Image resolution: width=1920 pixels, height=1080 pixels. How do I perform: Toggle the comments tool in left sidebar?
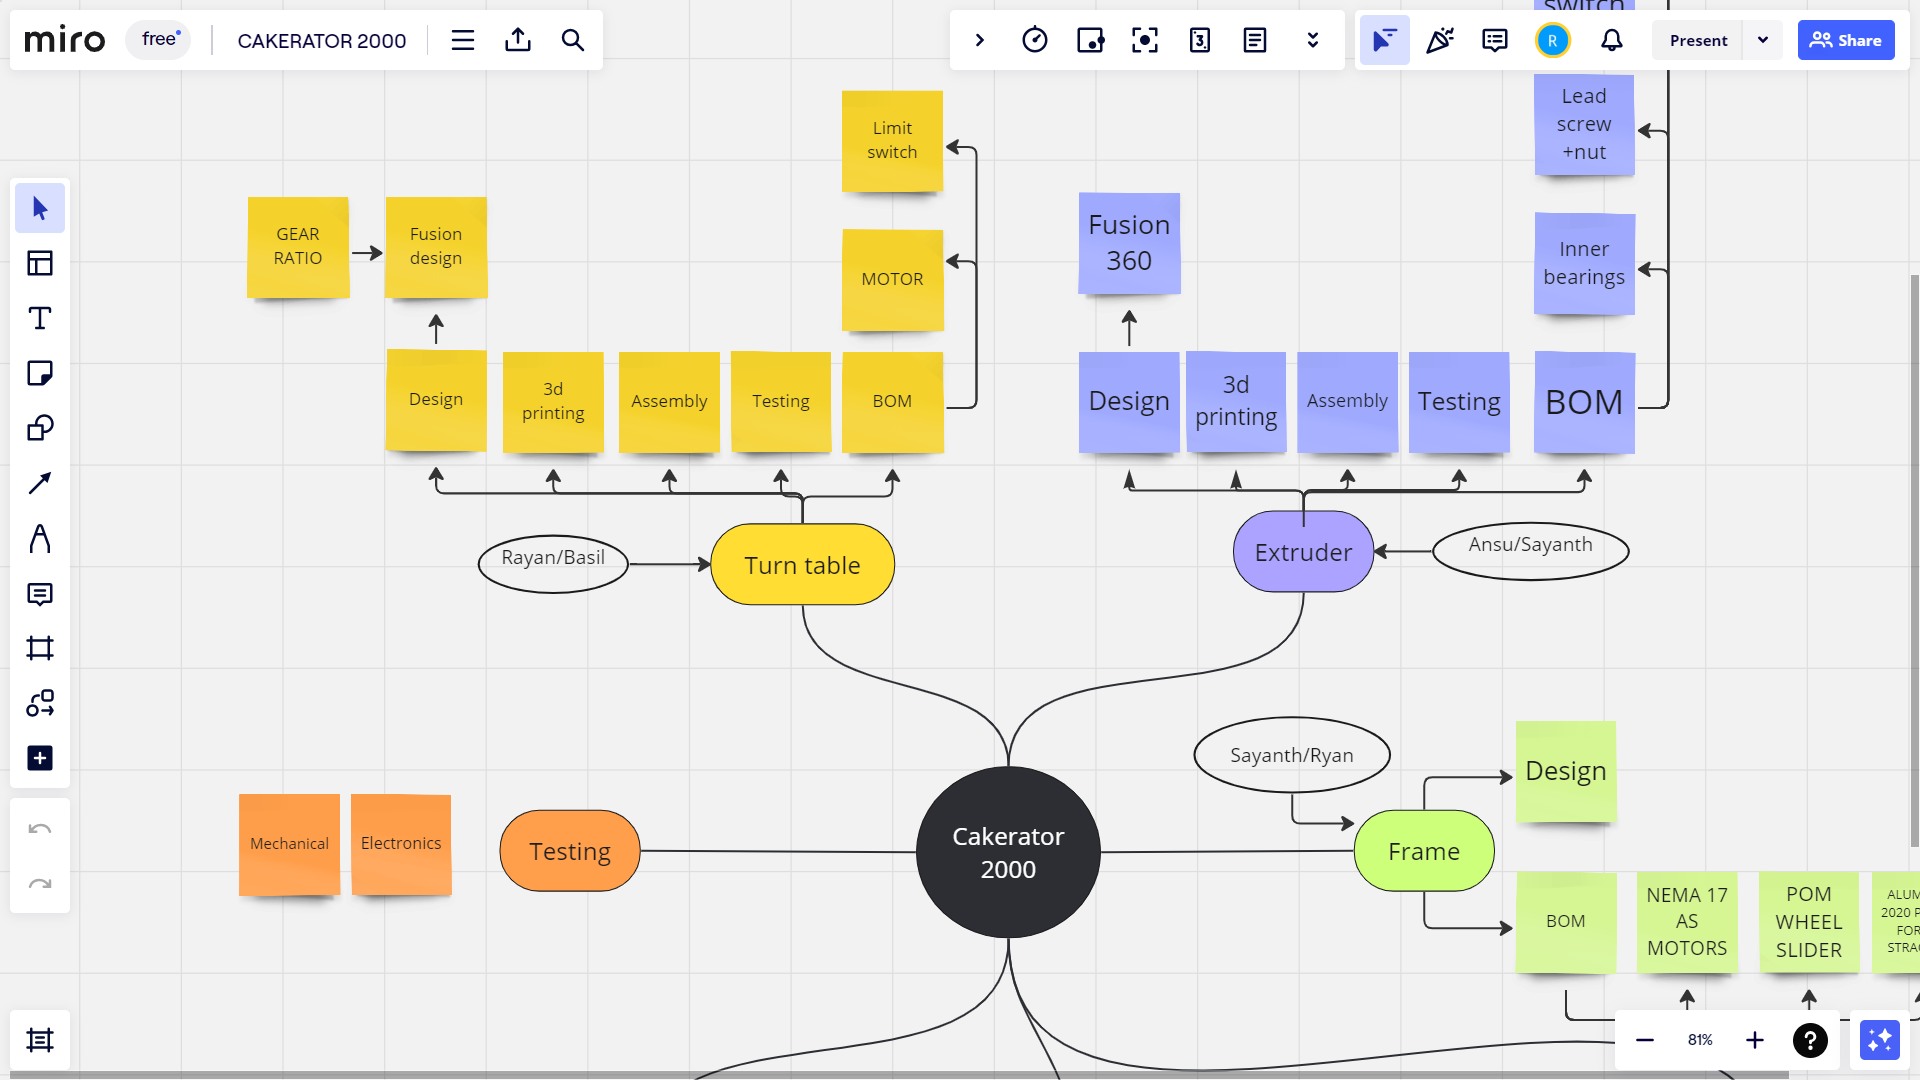[x=40, y=594]
